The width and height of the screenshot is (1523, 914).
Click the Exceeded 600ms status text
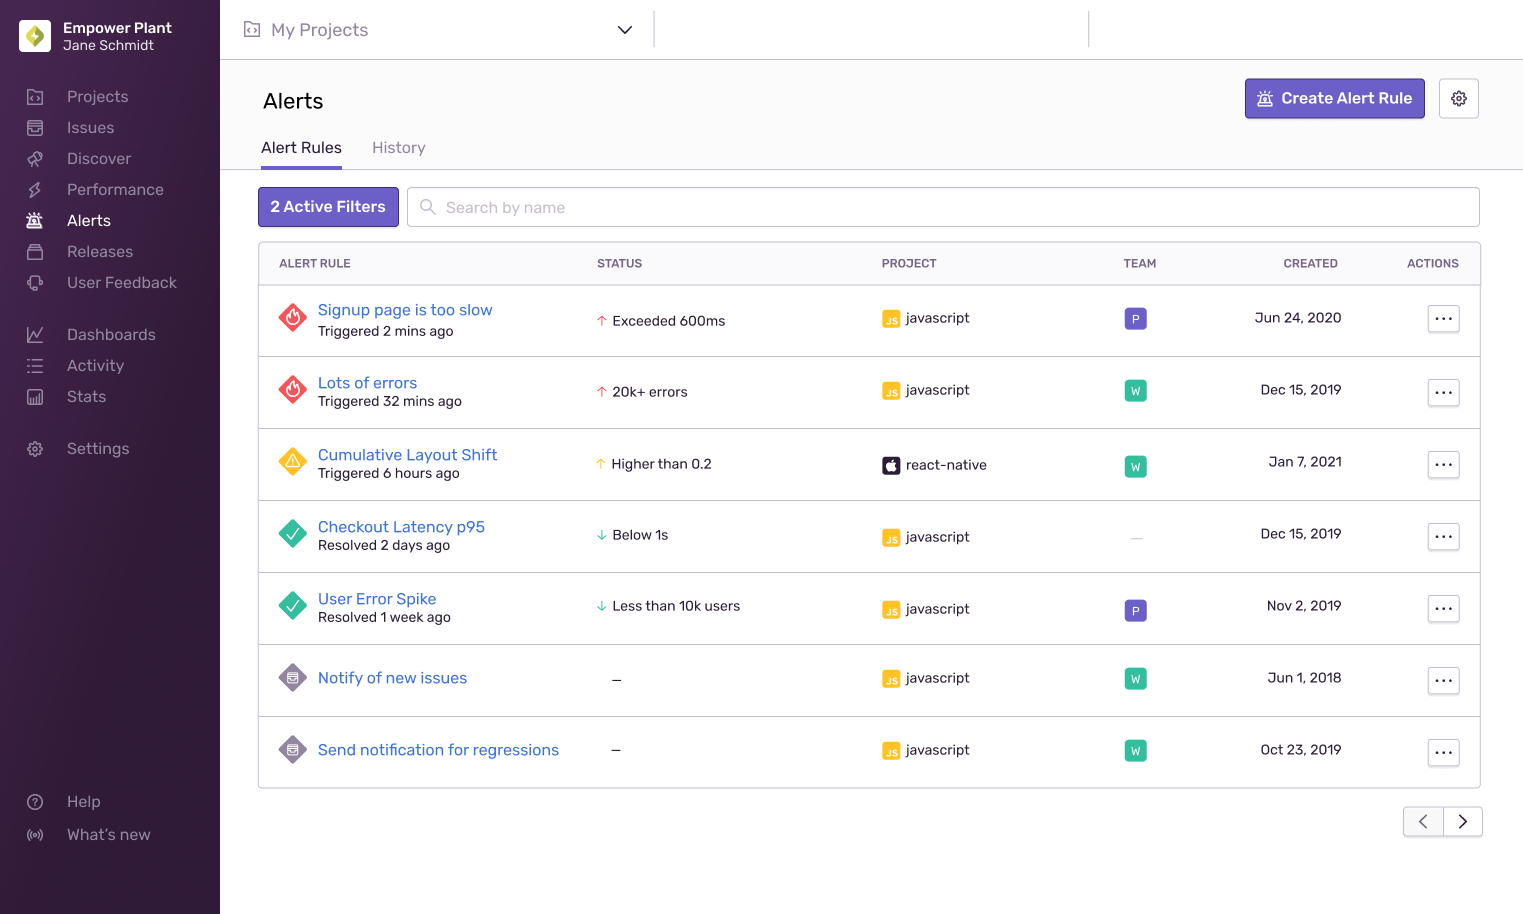point(668,321)
